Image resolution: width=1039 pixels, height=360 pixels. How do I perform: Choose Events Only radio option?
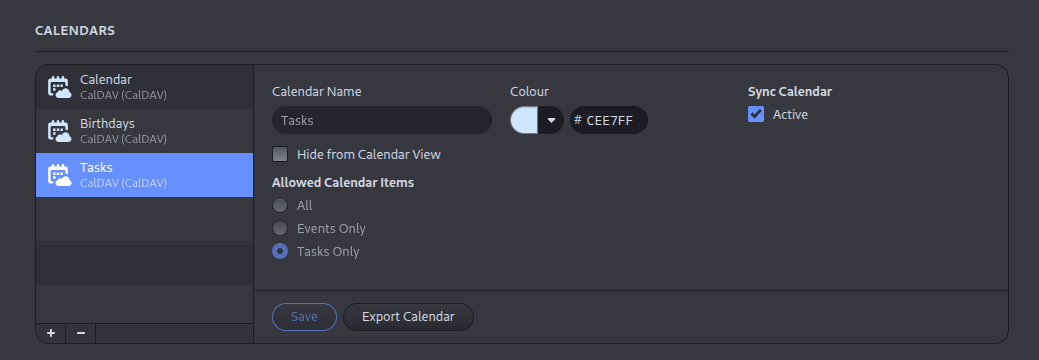coord(280,229)
